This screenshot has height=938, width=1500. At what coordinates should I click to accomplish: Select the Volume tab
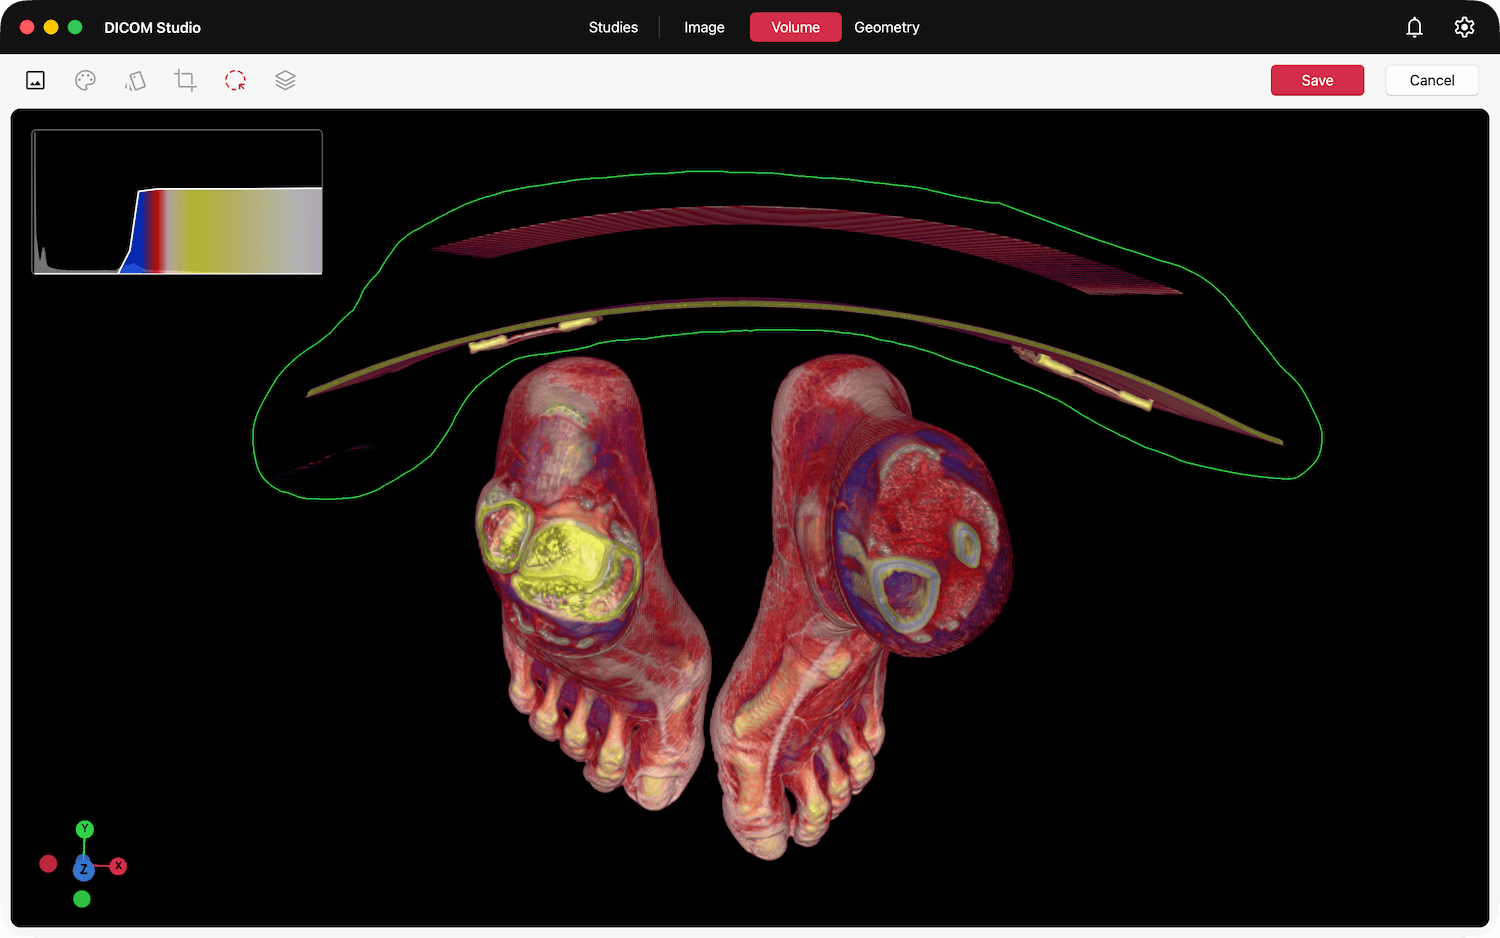796,27
